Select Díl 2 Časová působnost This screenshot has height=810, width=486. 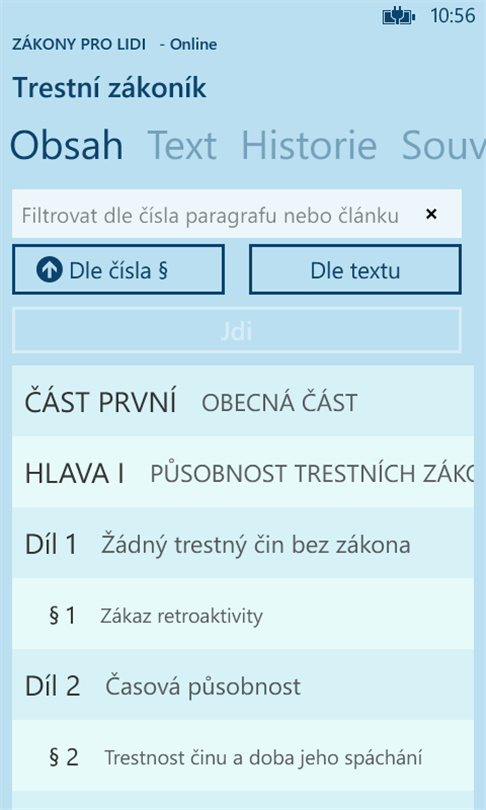point(243,685)
